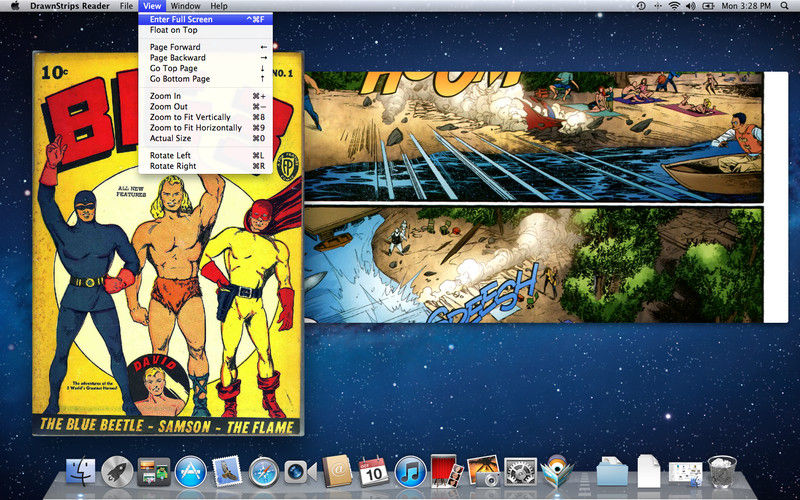Screen dimensions: 800x500
Task: Open the Calendar icon showing 10
Action: click(x=373, y=471)
